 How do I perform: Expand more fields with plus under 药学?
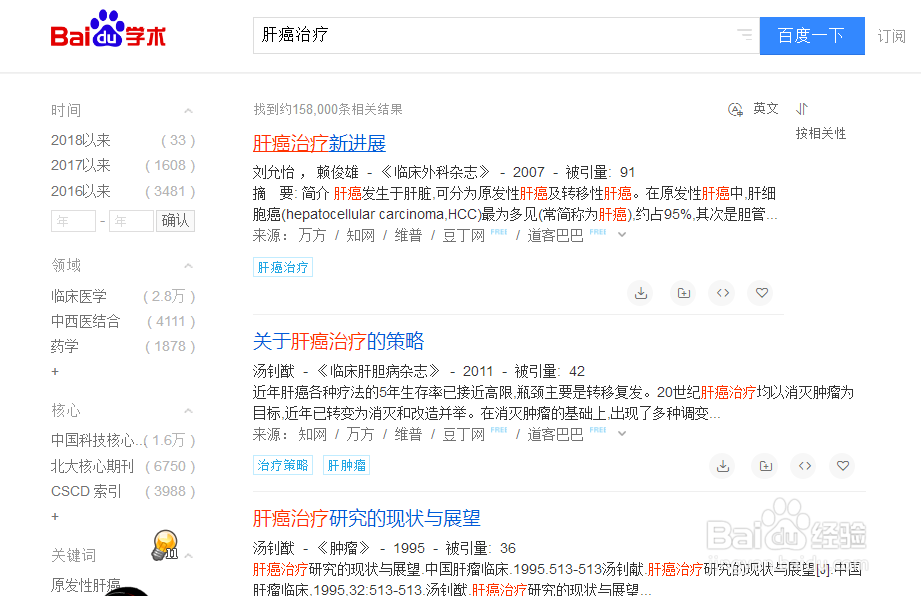pos(55,371)
